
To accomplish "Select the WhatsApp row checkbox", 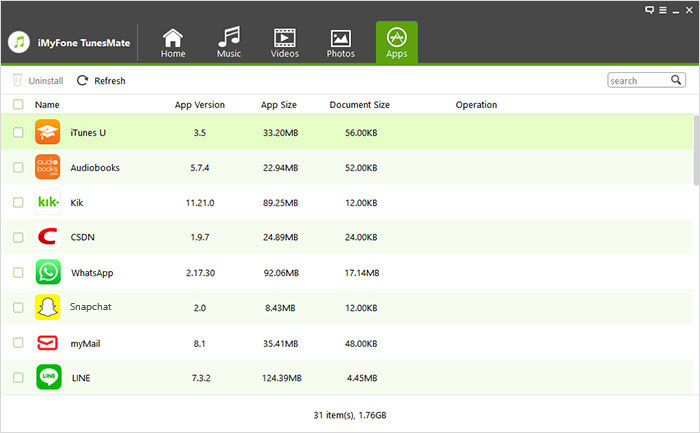I will [x=18, y=272].
